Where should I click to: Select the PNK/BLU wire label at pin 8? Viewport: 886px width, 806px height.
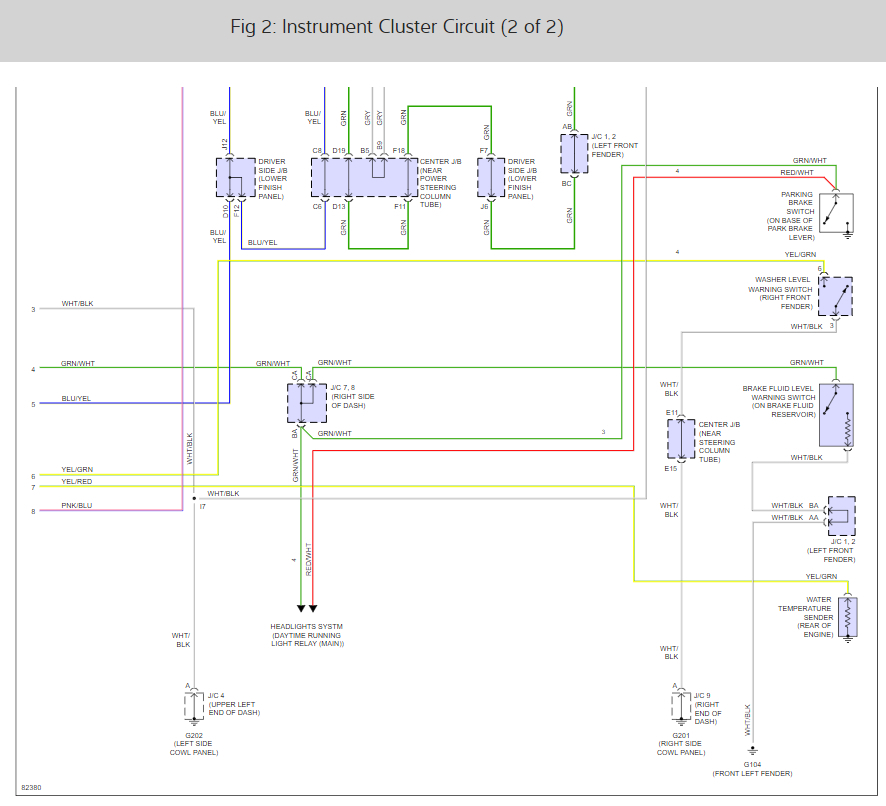tap(76, 506)
